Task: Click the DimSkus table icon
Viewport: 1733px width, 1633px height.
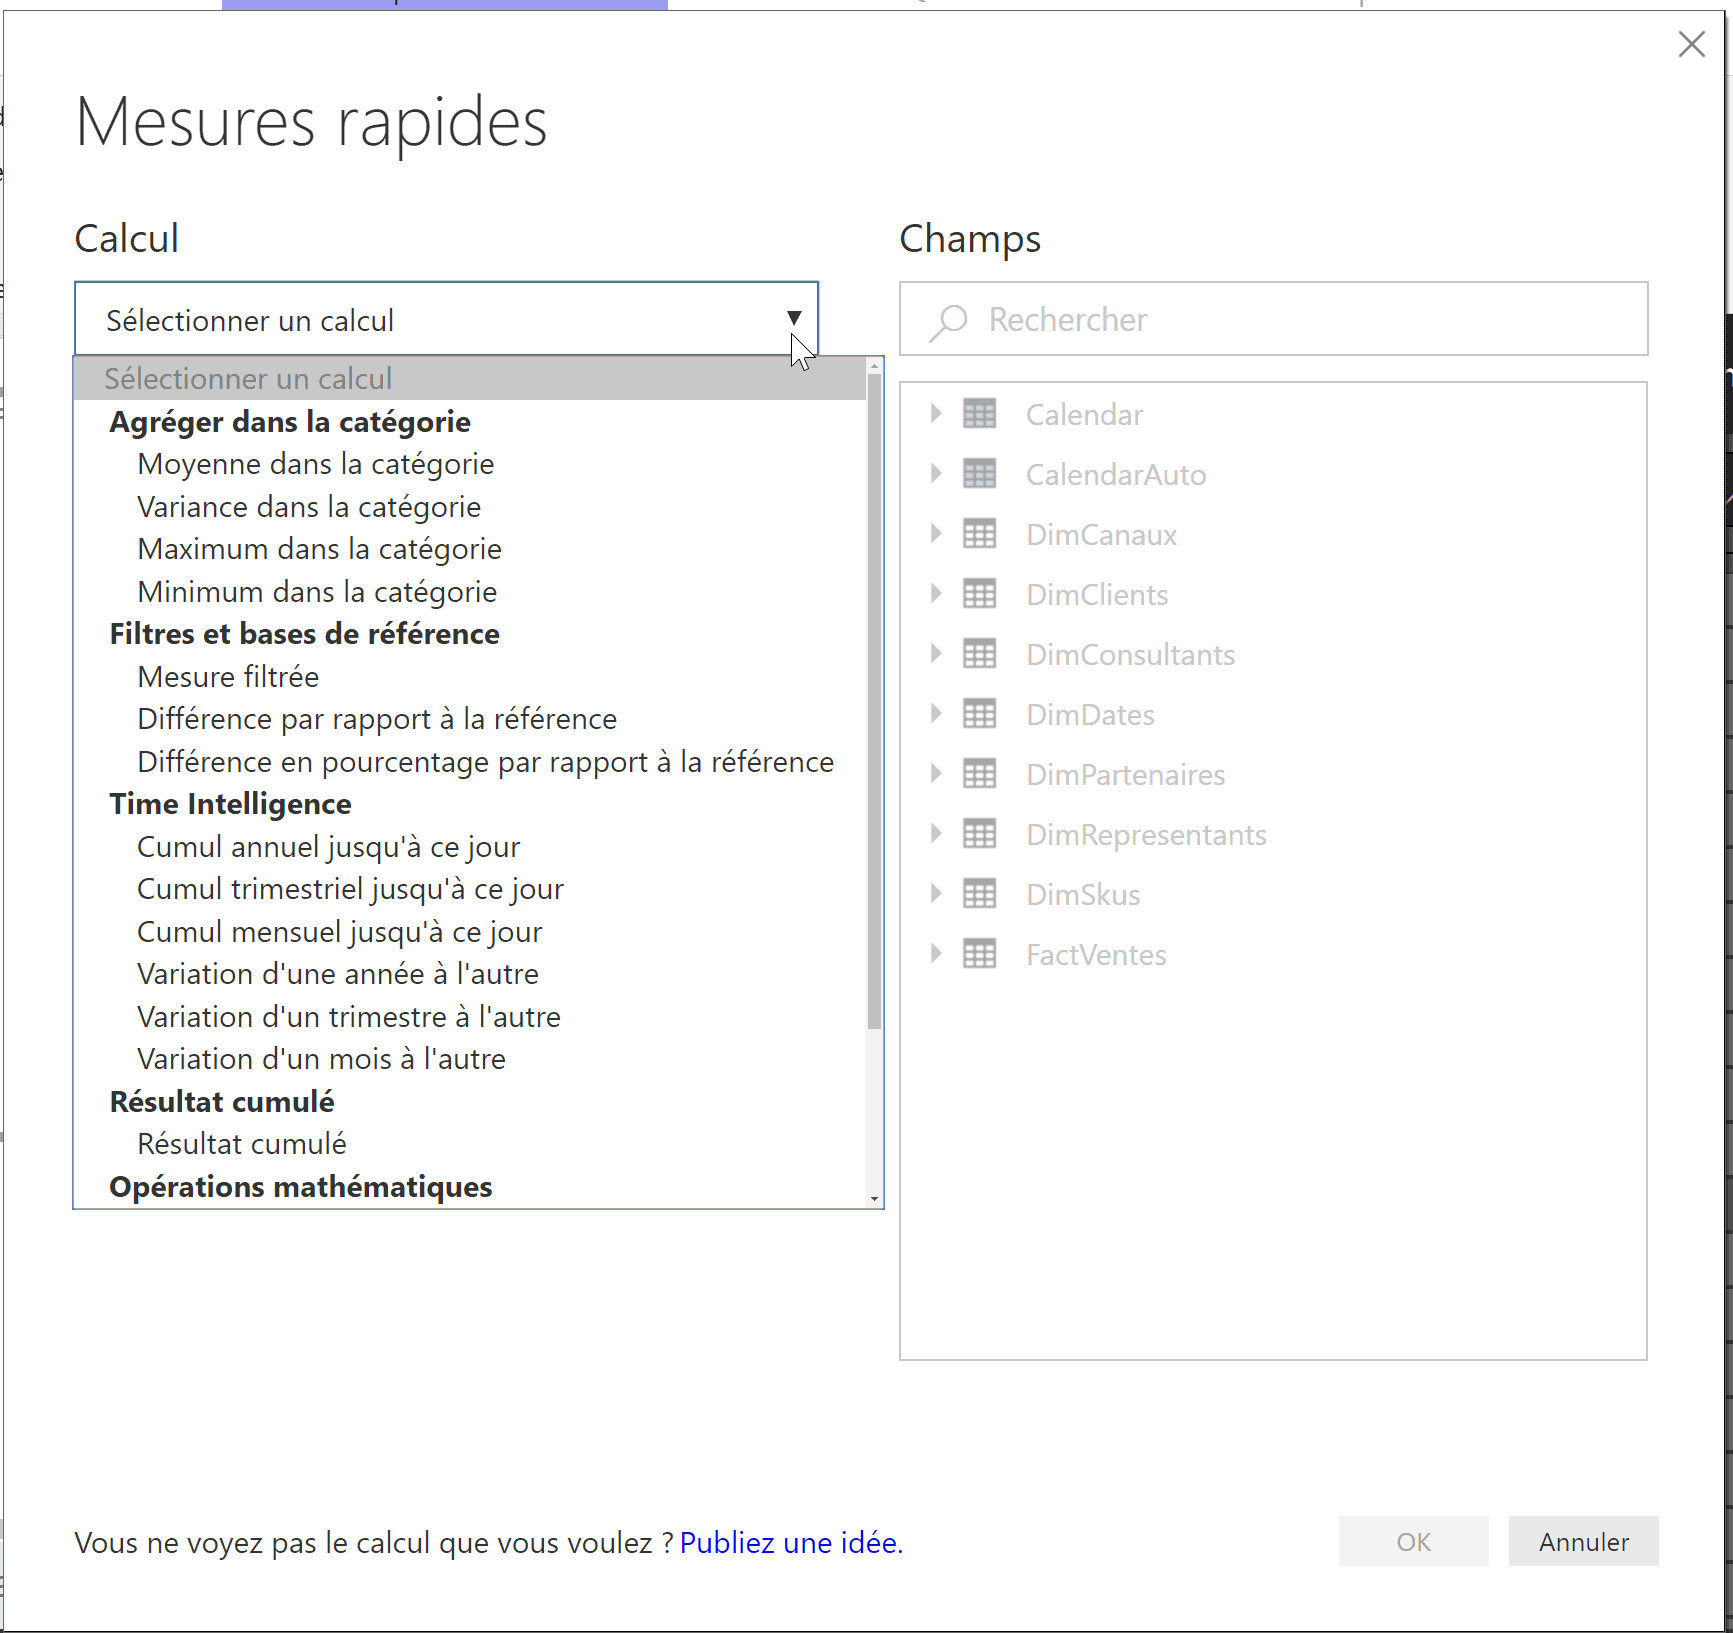Action: point(979,895)
